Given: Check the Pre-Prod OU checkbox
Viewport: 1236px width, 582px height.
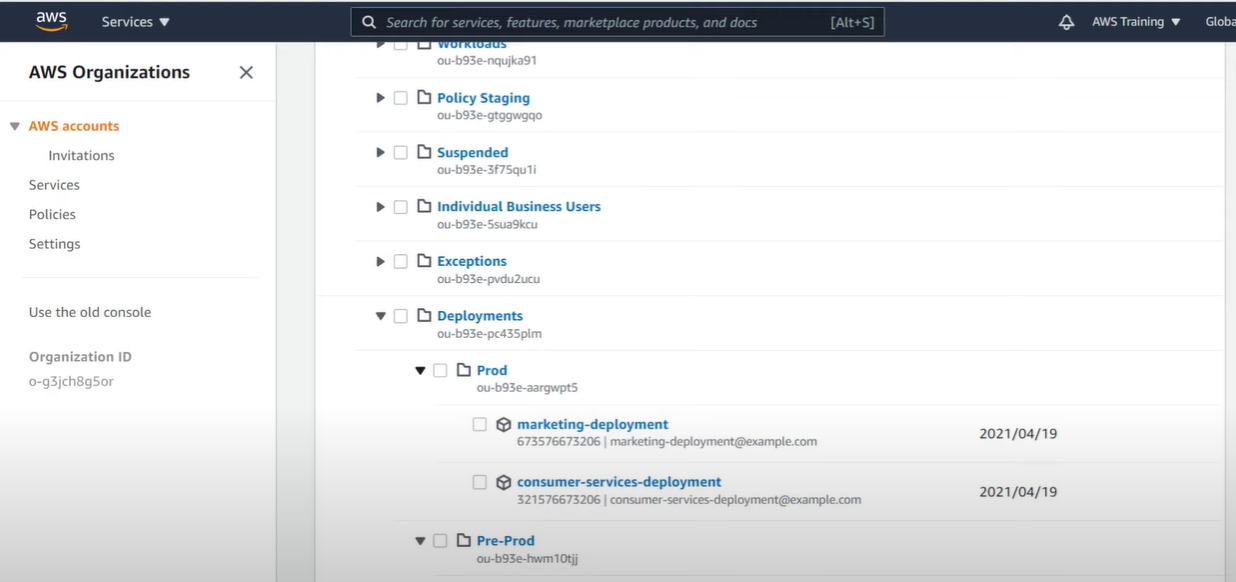Looking at the screenshot, I should (x=440, y=541).
